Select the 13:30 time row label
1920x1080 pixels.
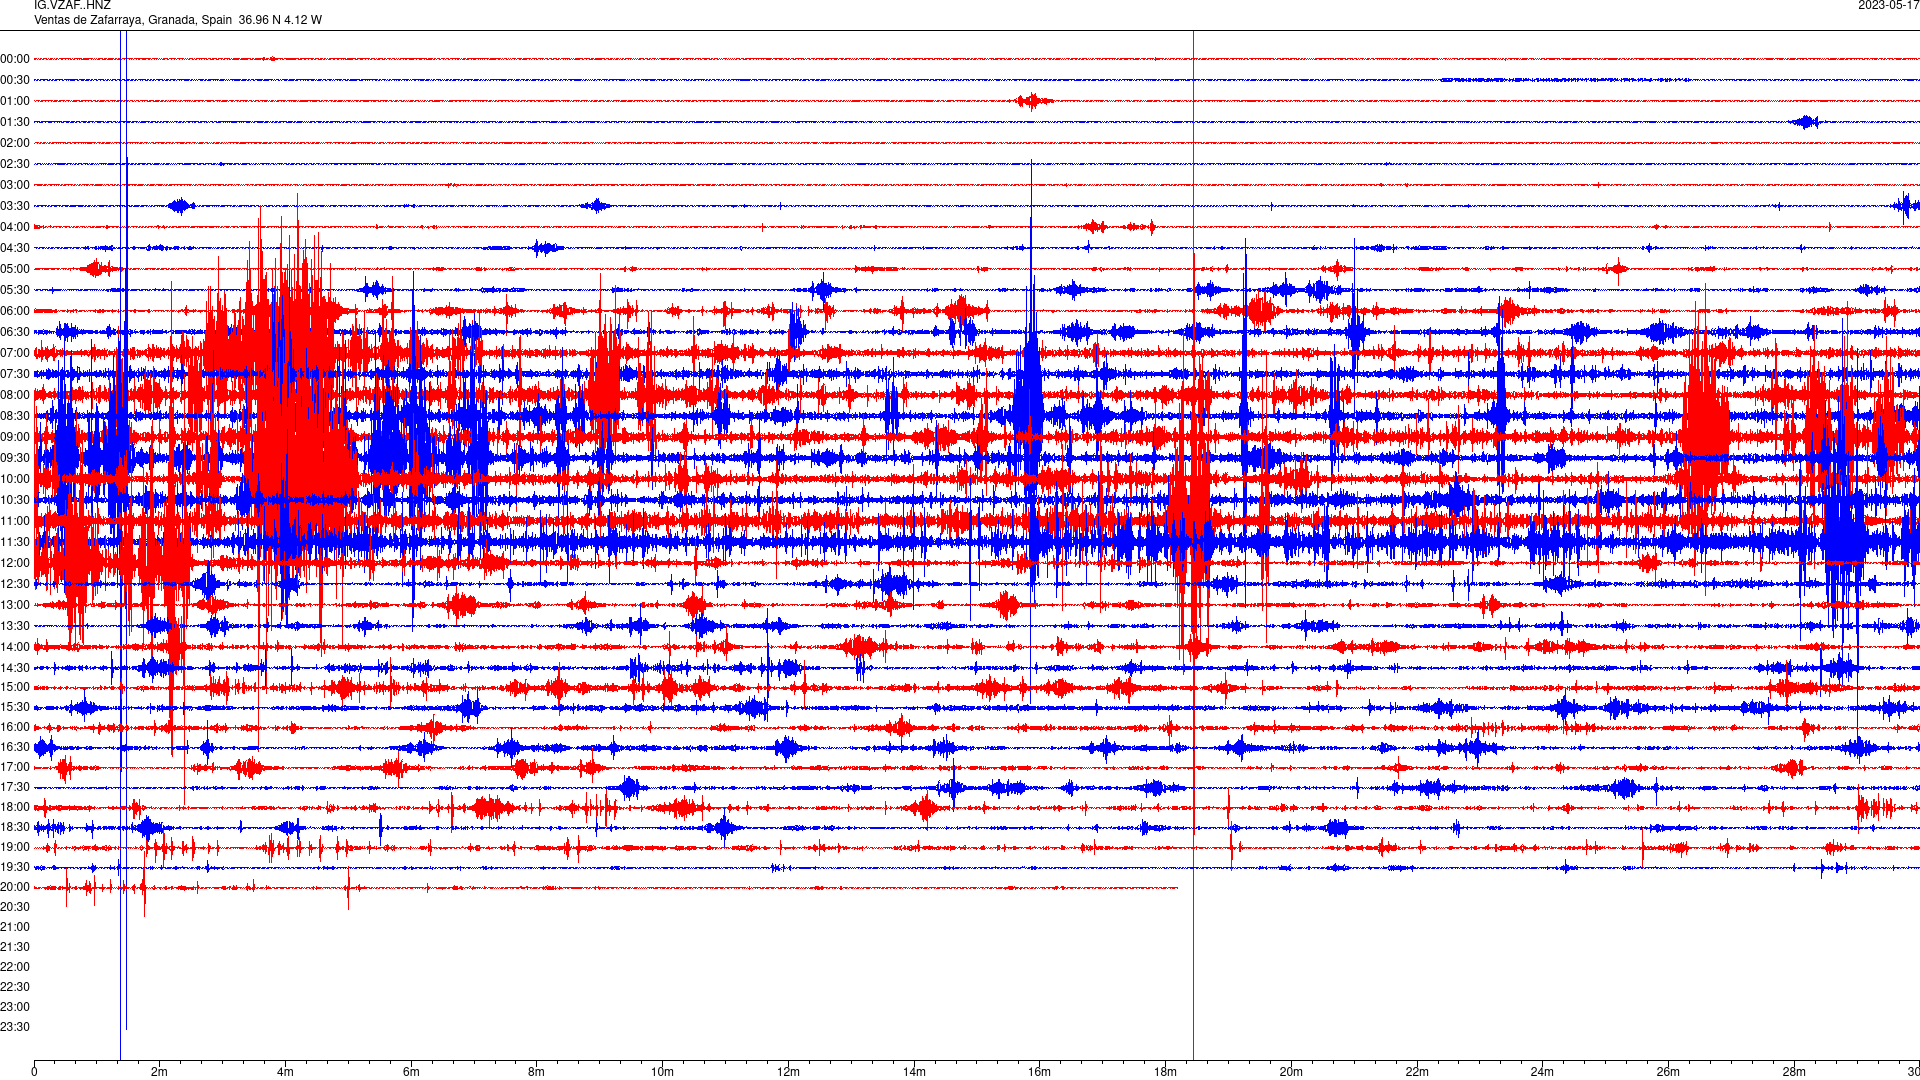[x=15, y=626]
